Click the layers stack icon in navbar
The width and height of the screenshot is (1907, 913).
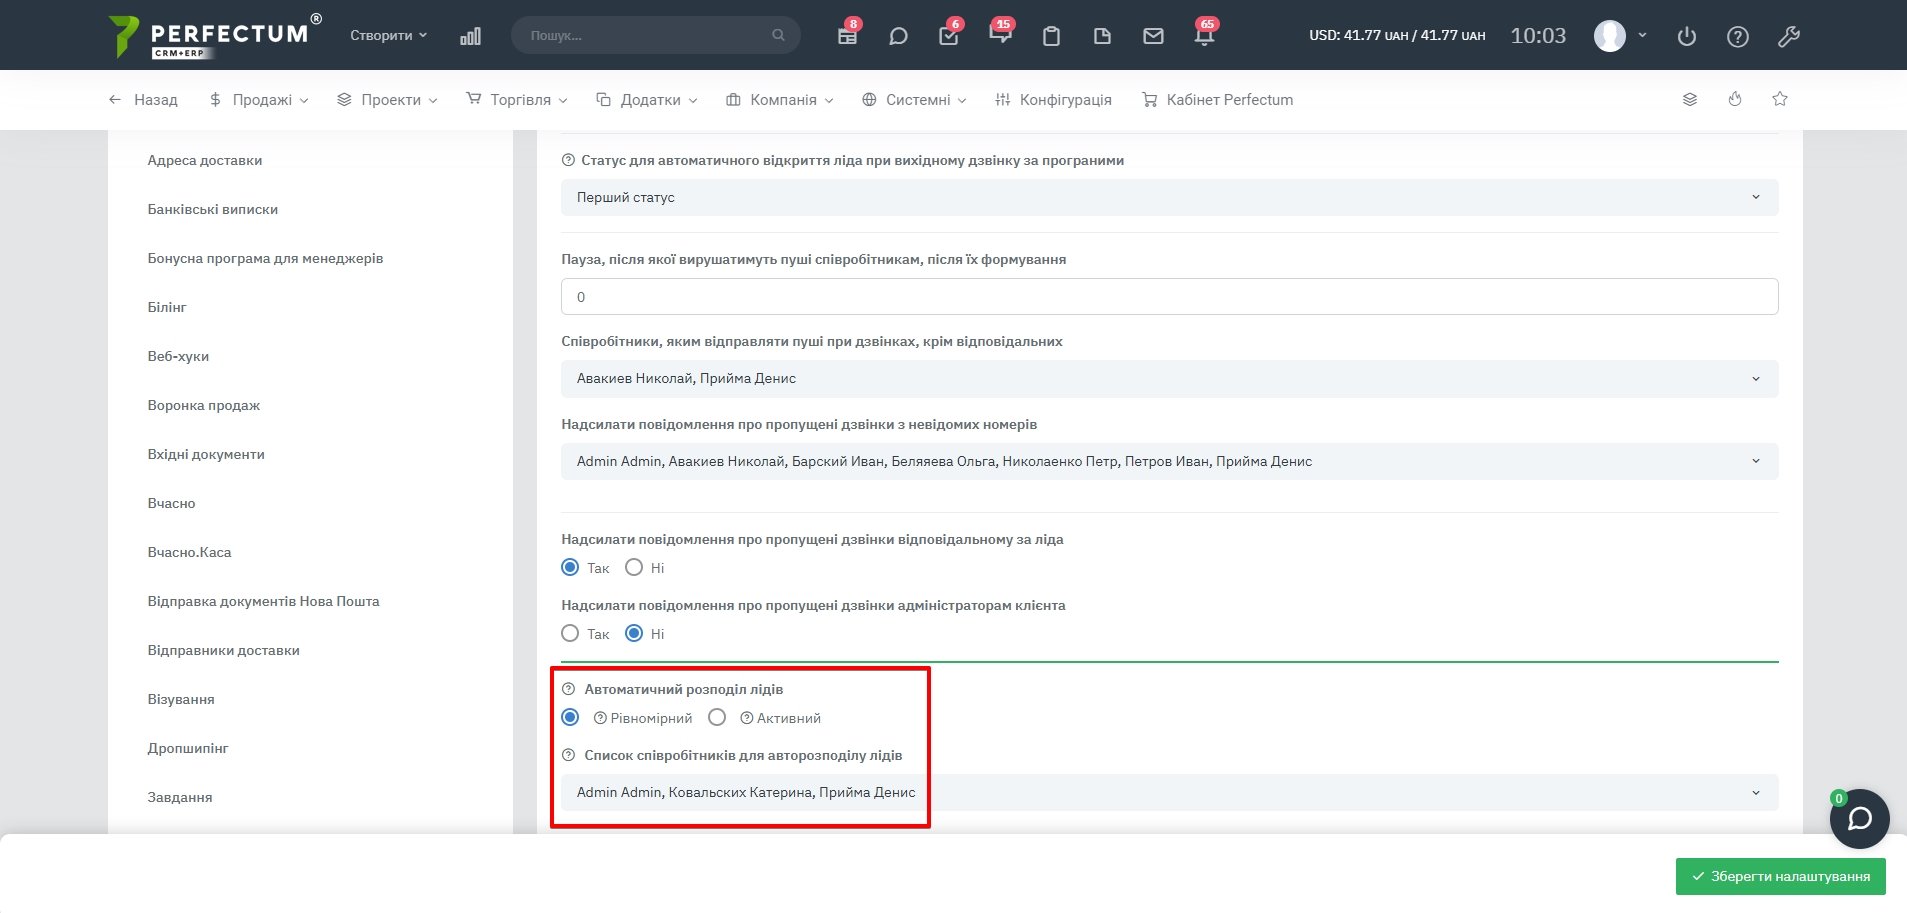[x=1690, y=99]
